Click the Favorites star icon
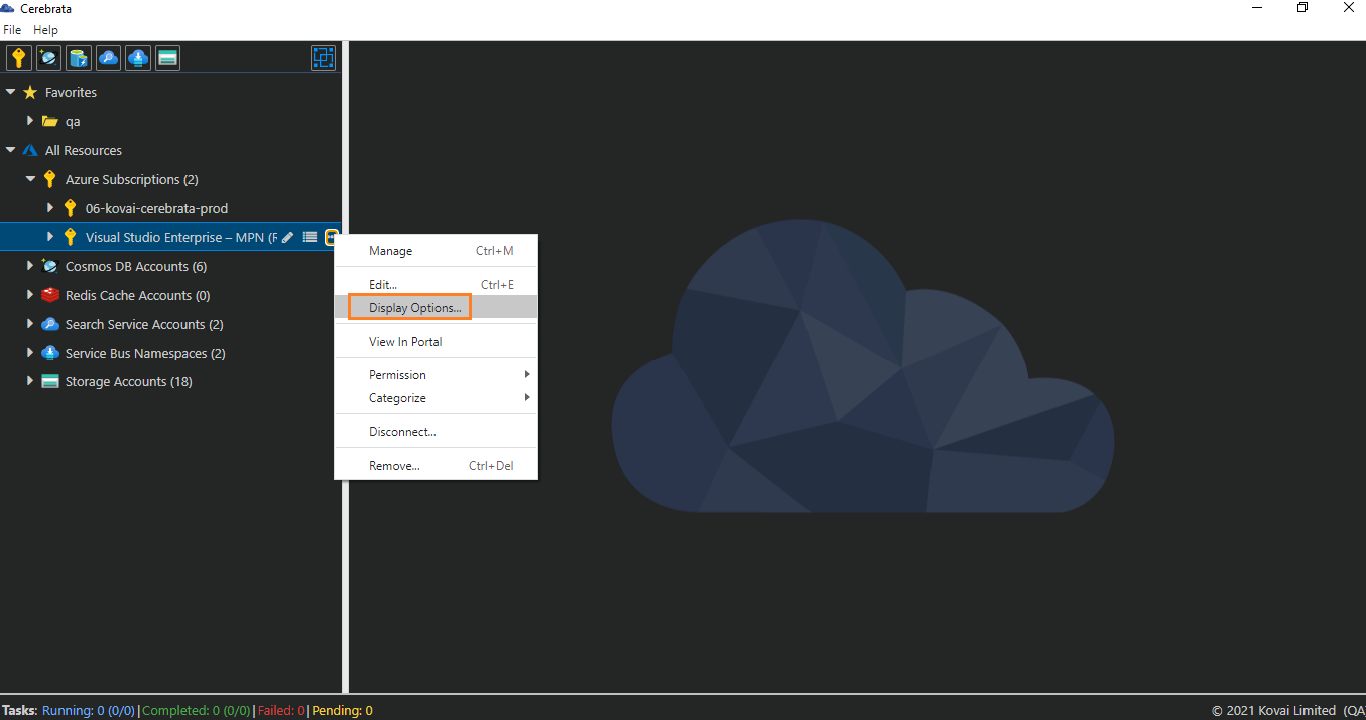Viewport: 1366px width, 720px height. 31,92
